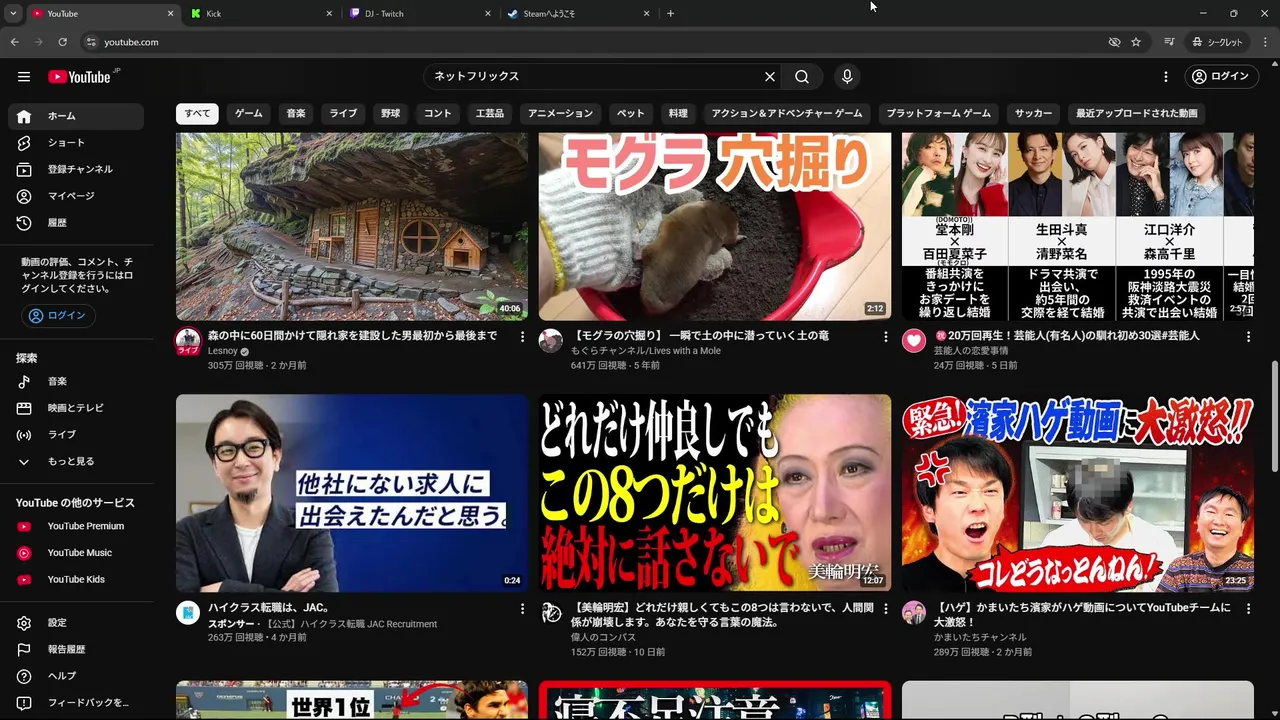This screenshot has width=1280, height=720.
Task: Reload the page
Action: coord(62,42)
